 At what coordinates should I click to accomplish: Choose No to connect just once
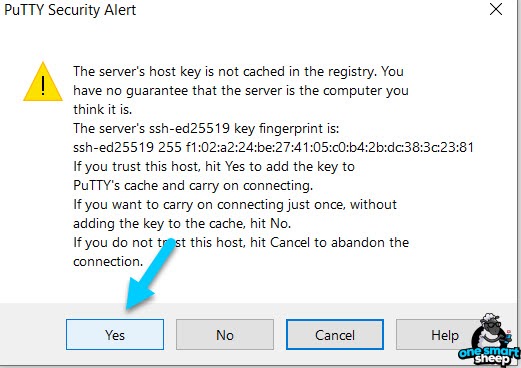[225, 335]
